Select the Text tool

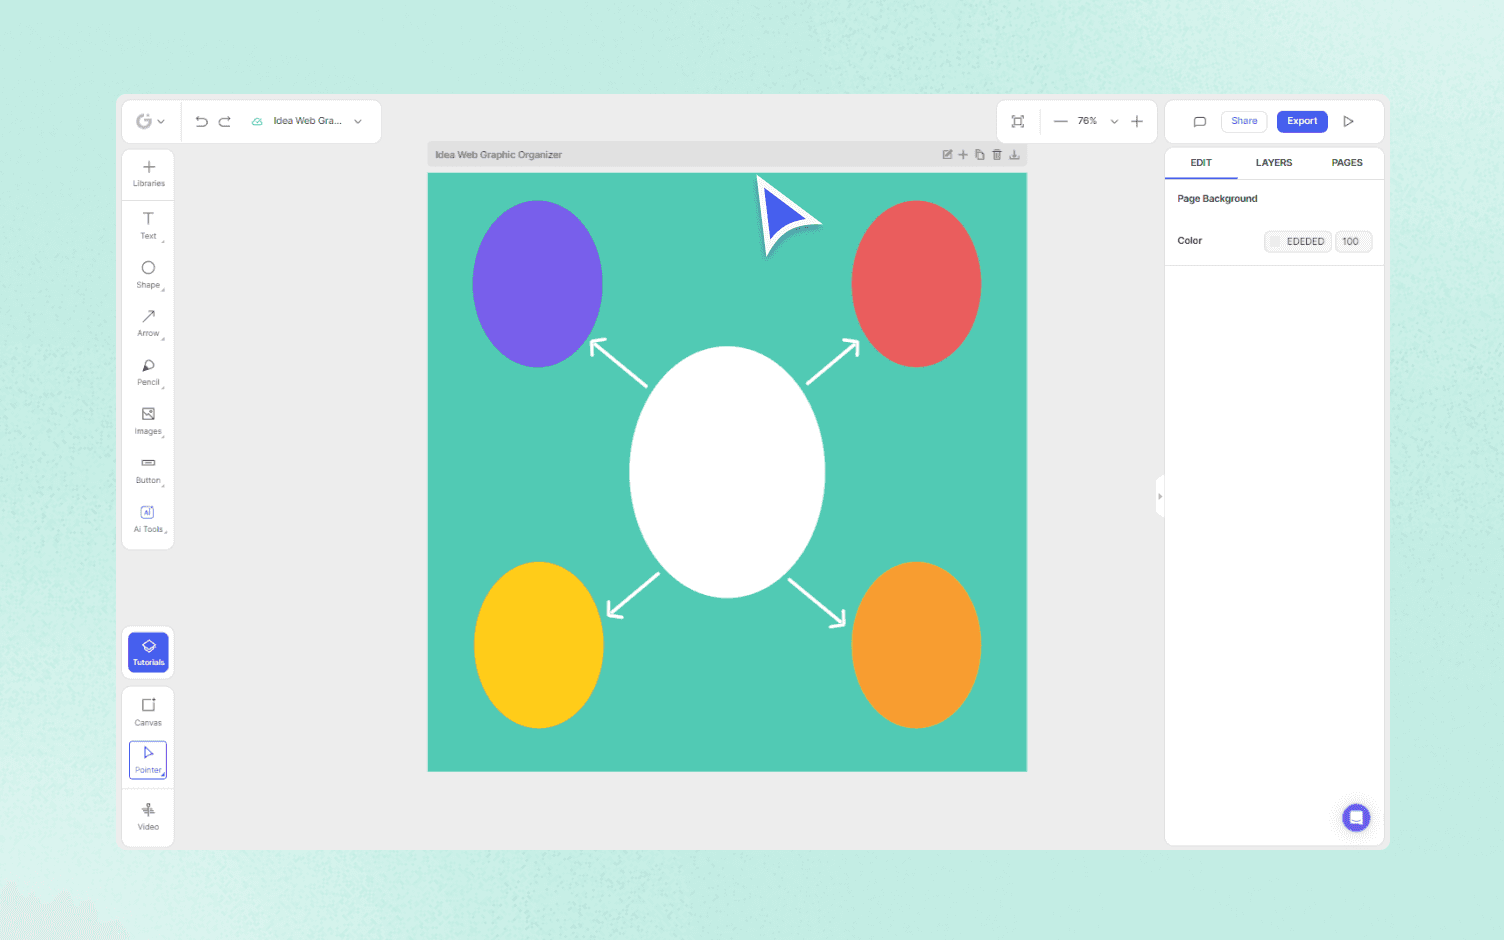point(148,225)
